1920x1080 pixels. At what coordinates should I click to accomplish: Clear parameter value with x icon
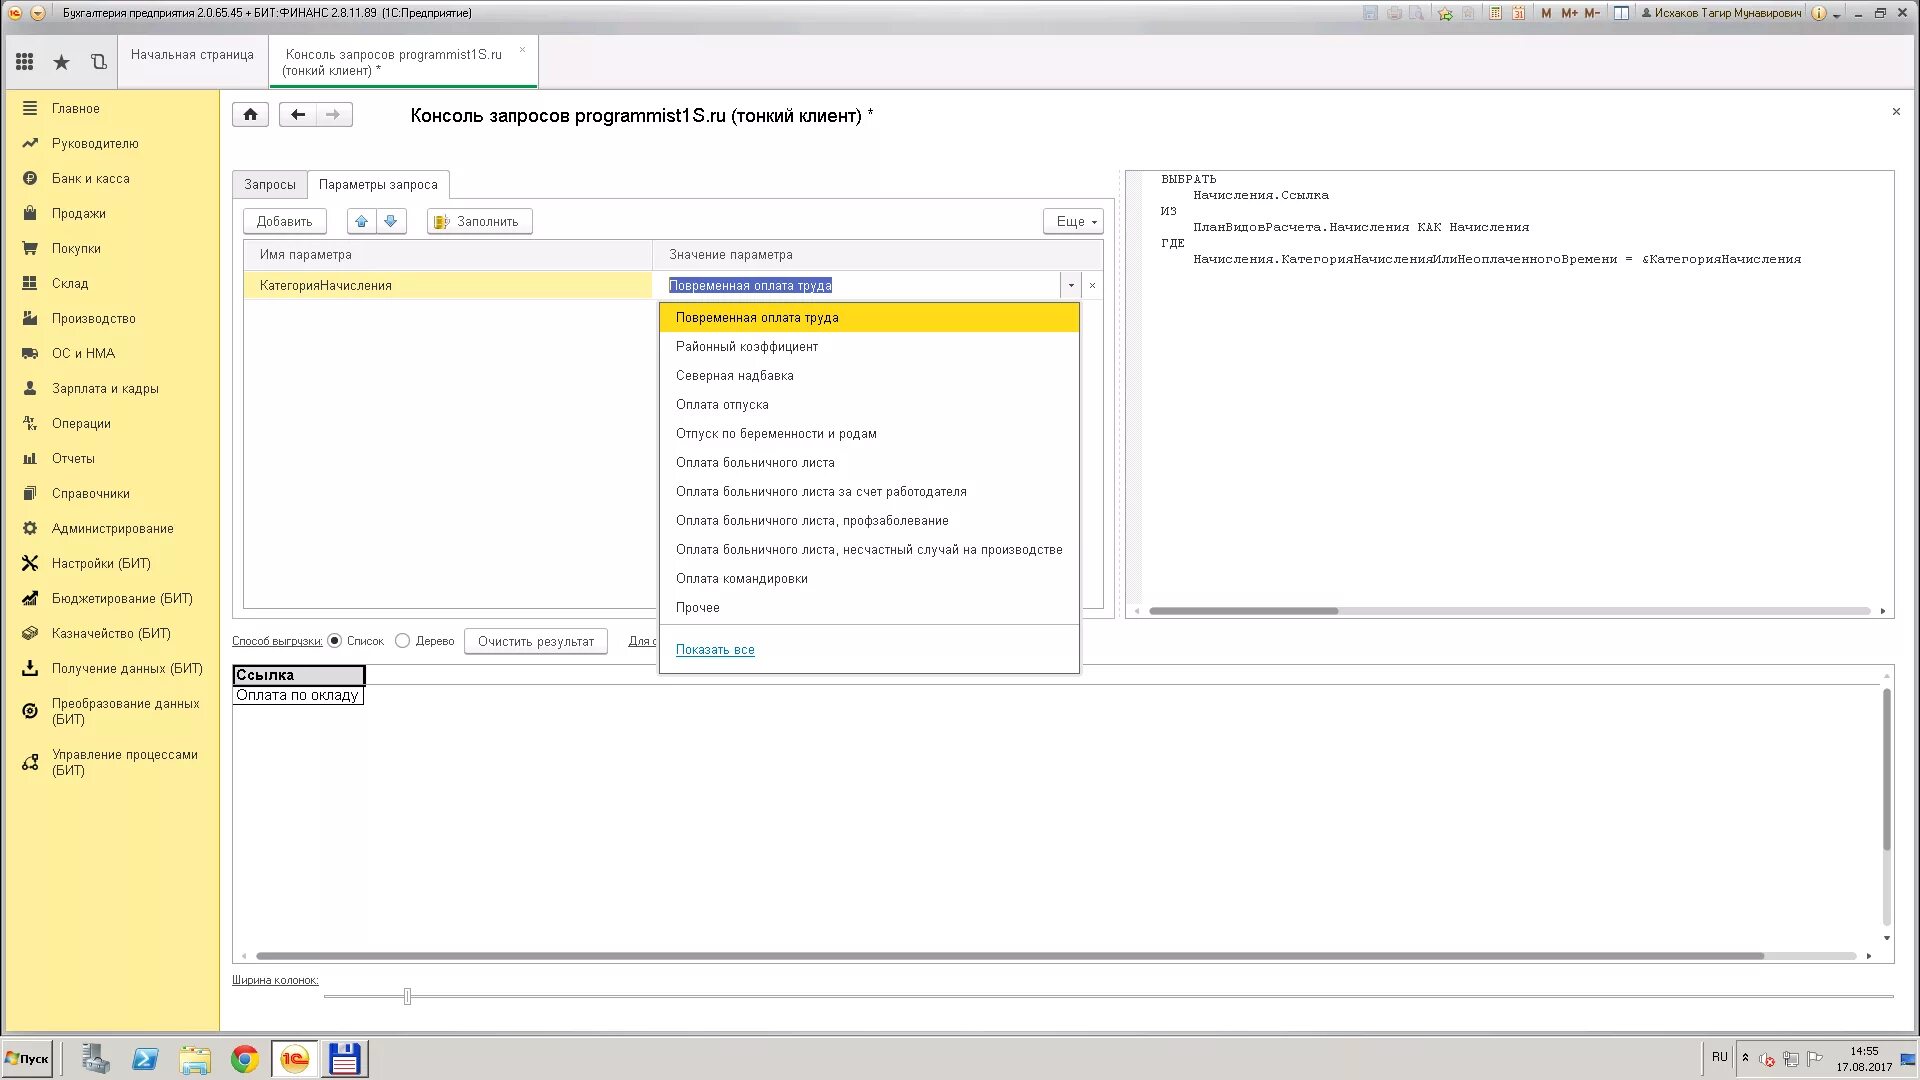[x=1092, y=286]
